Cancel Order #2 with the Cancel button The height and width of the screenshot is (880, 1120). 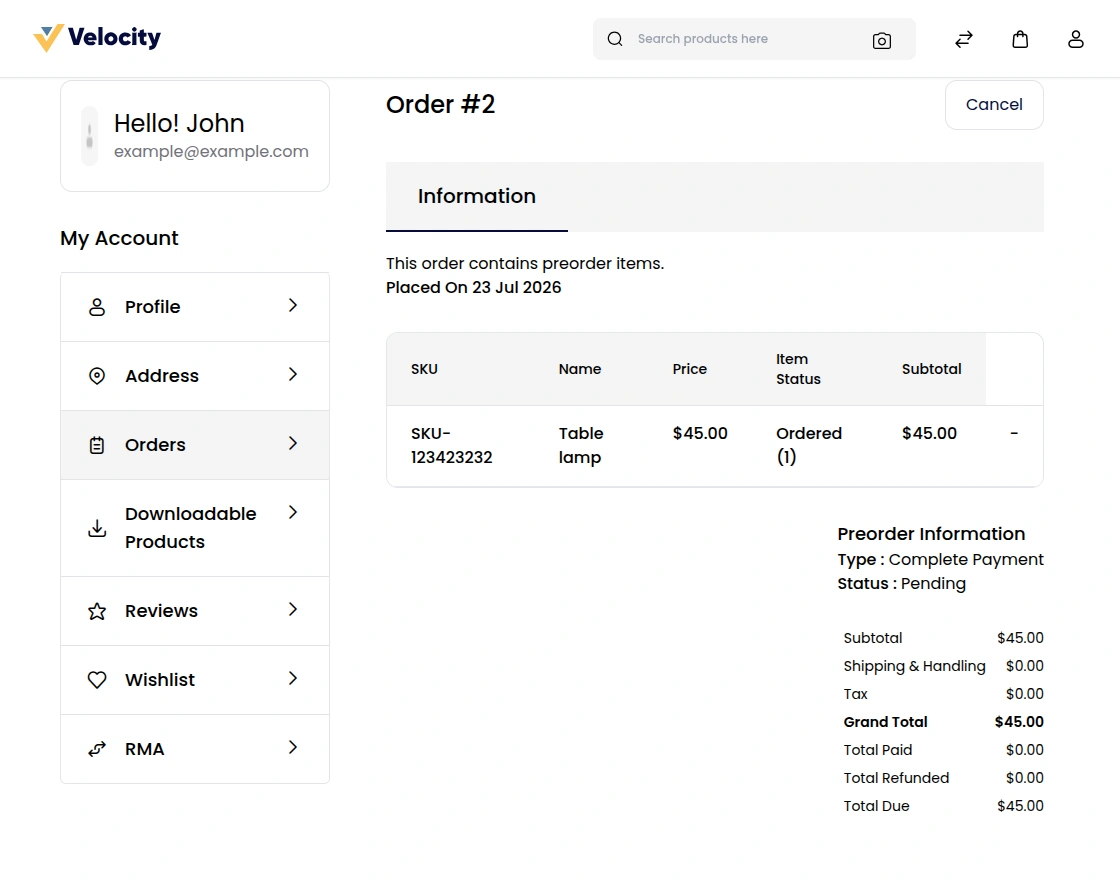tap(994, 105)
